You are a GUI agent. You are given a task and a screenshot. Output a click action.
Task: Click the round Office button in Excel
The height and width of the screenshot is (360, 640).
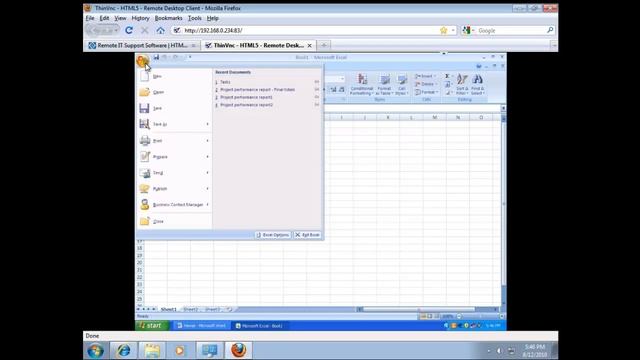142,61
